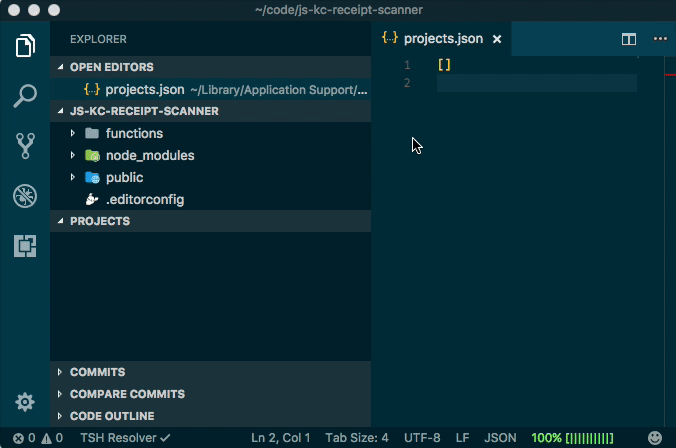Click the public folder icon
Screen dimensions: 676x448
[x=92, y=177]
